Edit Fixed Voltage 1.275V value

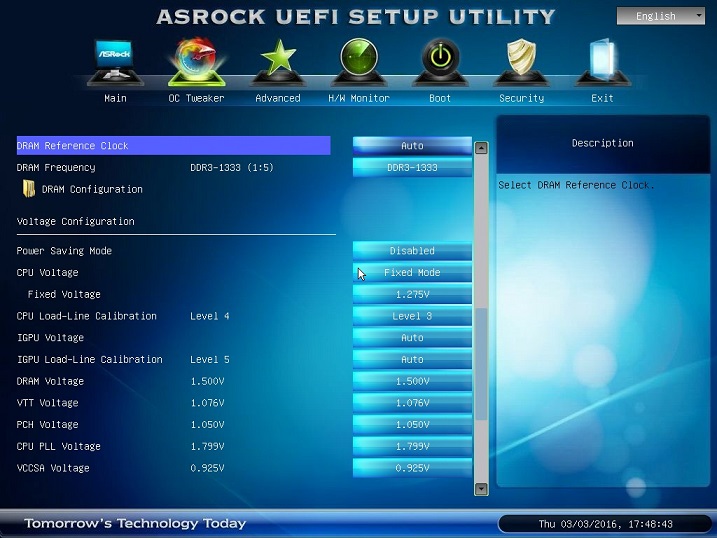pos(412,294)
